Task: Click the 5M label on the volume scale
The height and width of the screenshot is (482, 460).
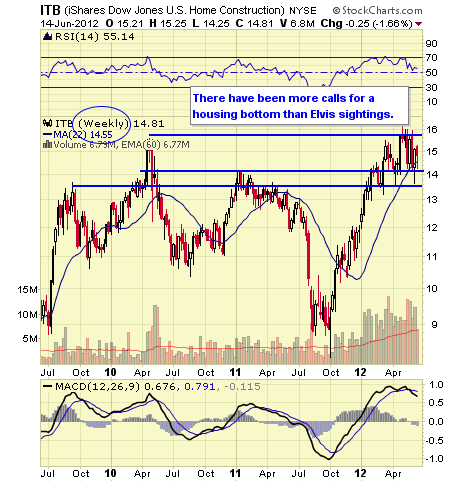Action: pyautogui.click(x=30, y=339)
